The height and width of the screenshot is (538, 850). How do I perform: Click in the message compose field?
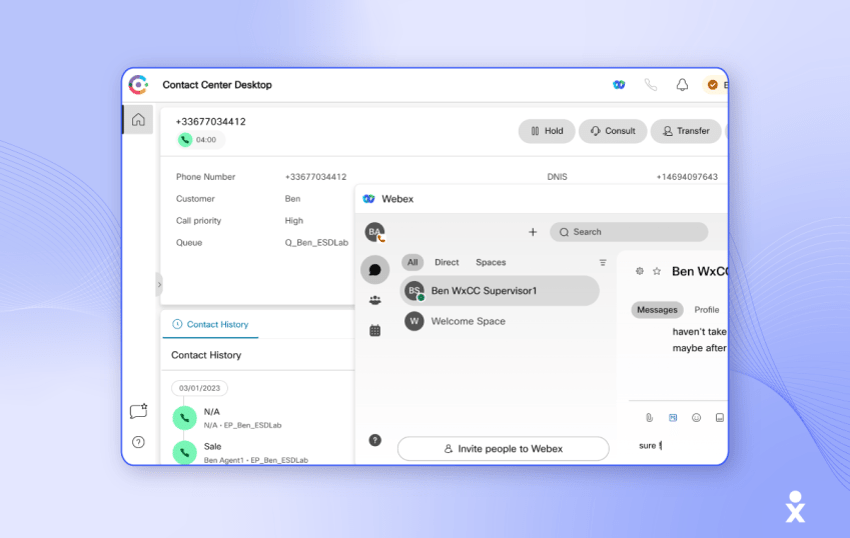(x=680, y=446)
